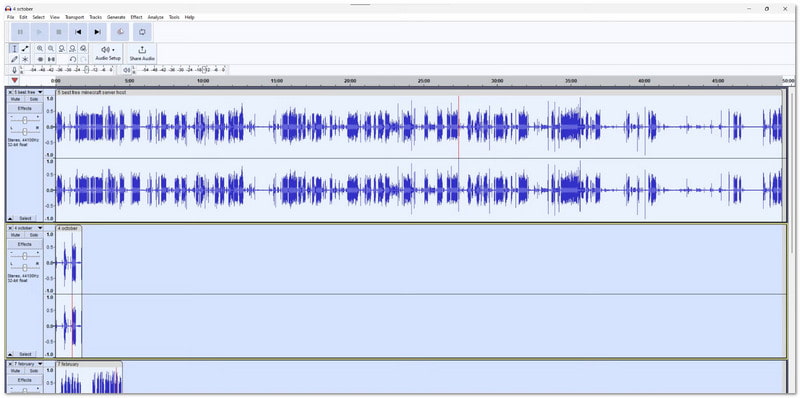Click the Pause transport button
The image size is (800, 398).
click(20, 32)
